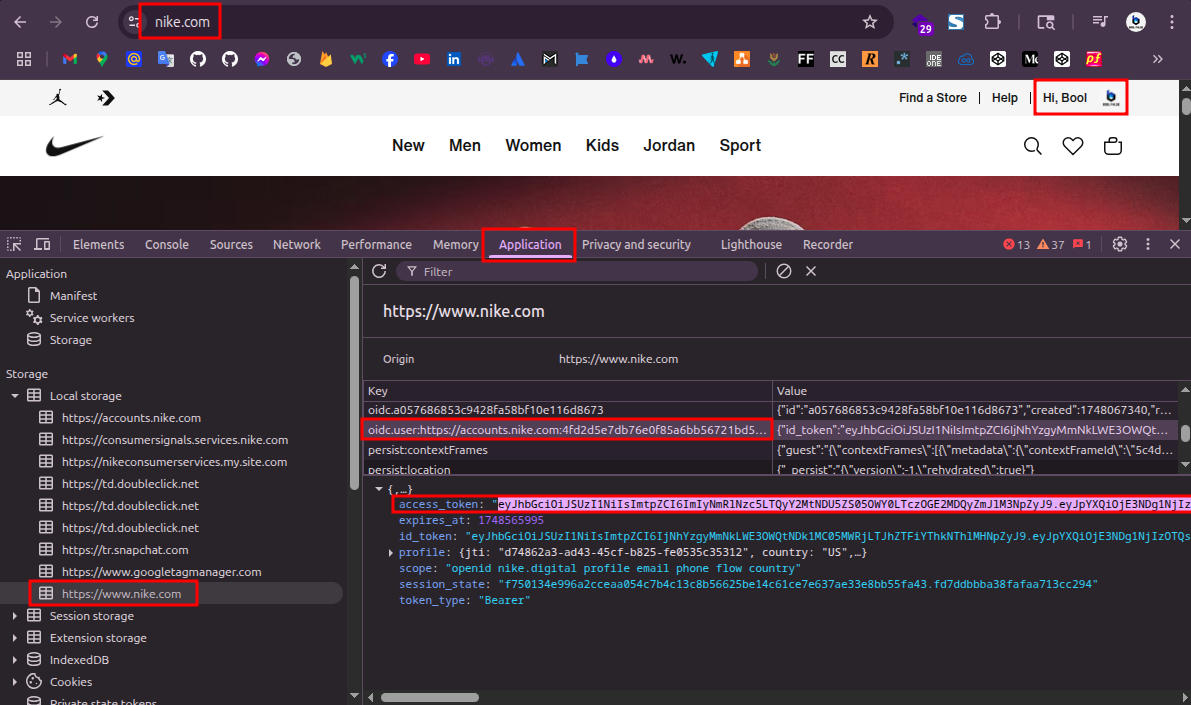Viewport: 1191px width, 705px height.
Task: Expand Extension storage
Action: click(x=14, y=638)
